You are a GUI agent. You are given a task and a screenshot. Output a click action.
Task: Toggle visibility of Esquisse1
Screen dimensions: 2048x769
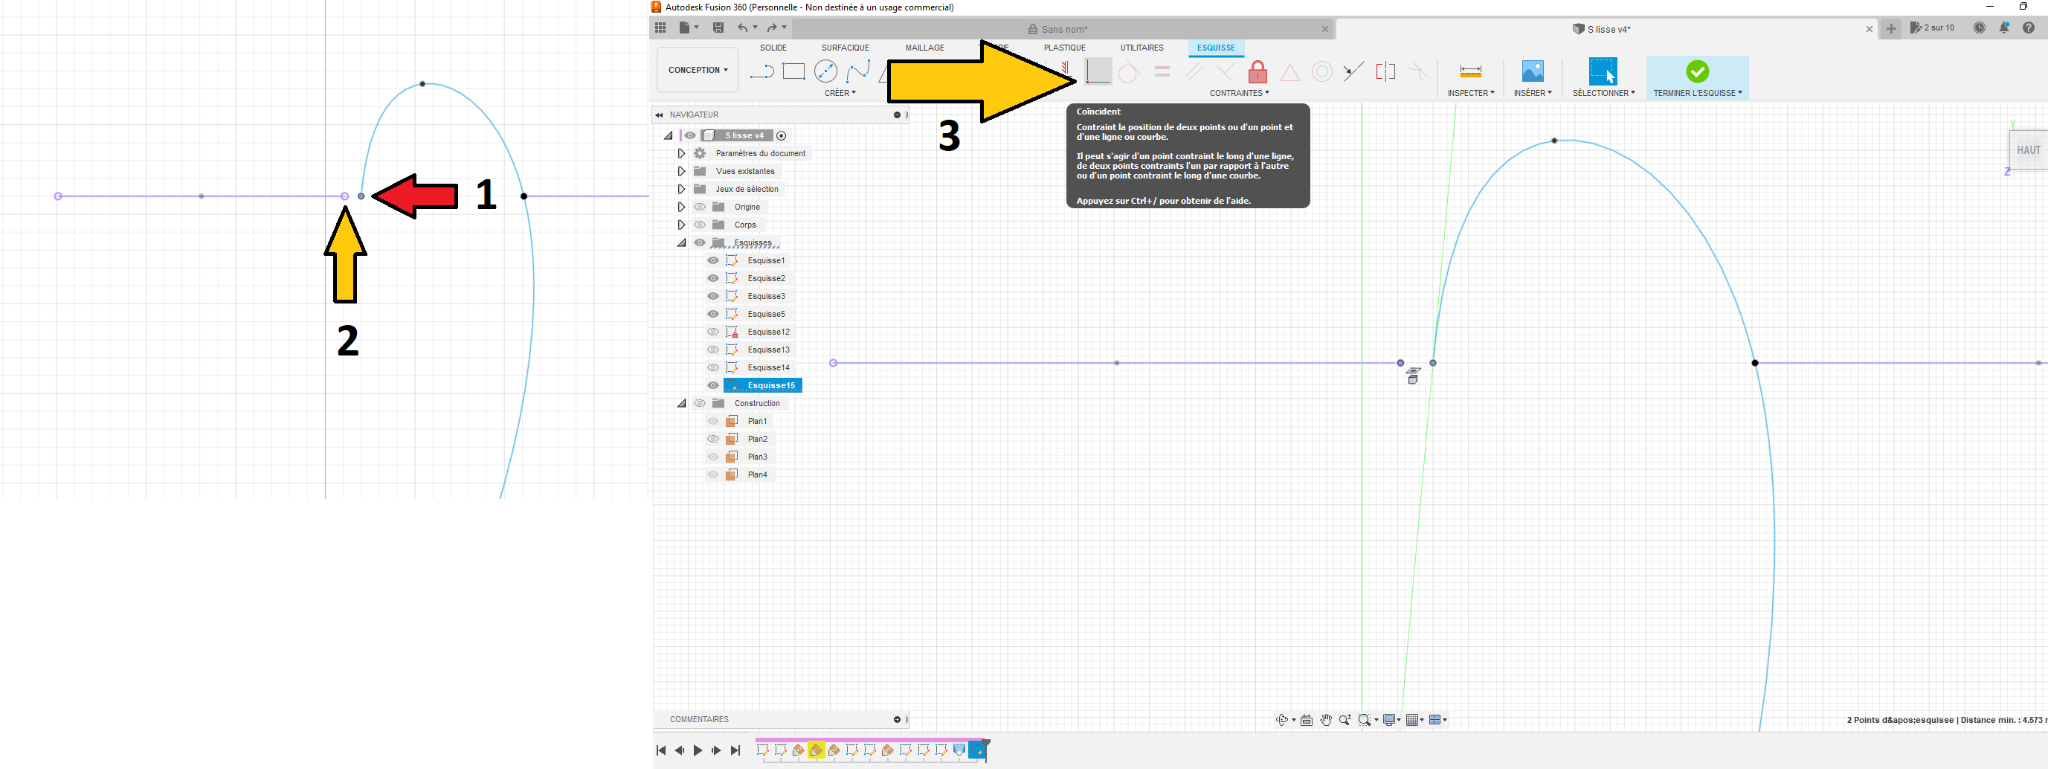tap(713, 260)
